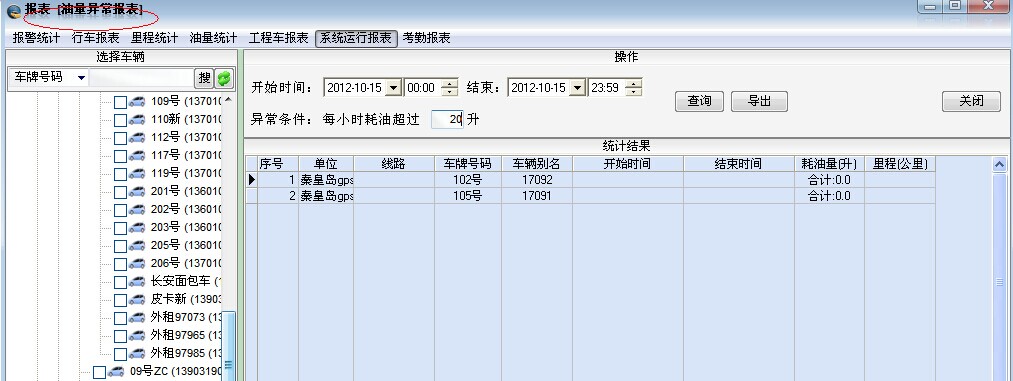Click the 开始时间 column header
Image resolution: width=1013 pixels, height=381 pixels.
(x=627, y=164)
